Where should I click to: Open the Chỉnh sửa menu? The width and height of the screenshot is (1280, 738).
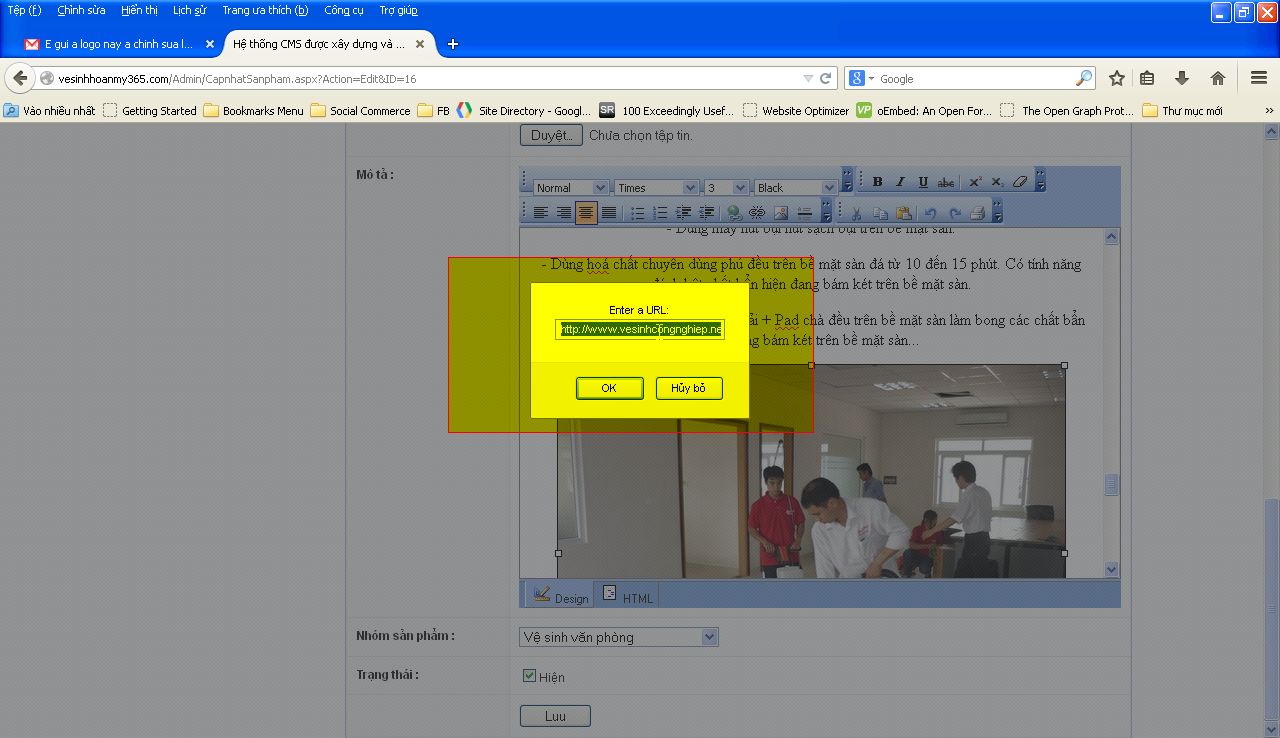(x=81, y=10)
